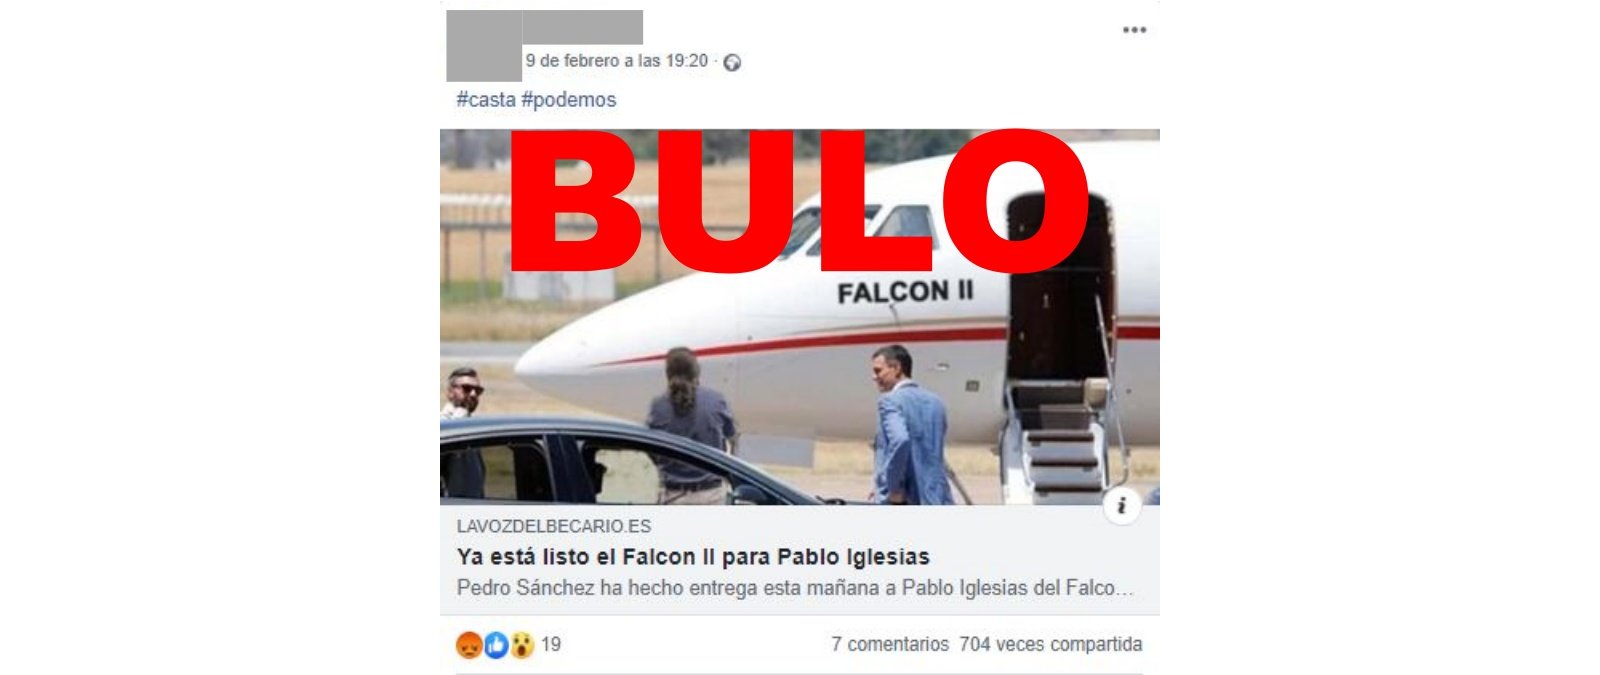1600x675 pixels.
Task: View the 19 reactions count
Action: coord(551,645)
